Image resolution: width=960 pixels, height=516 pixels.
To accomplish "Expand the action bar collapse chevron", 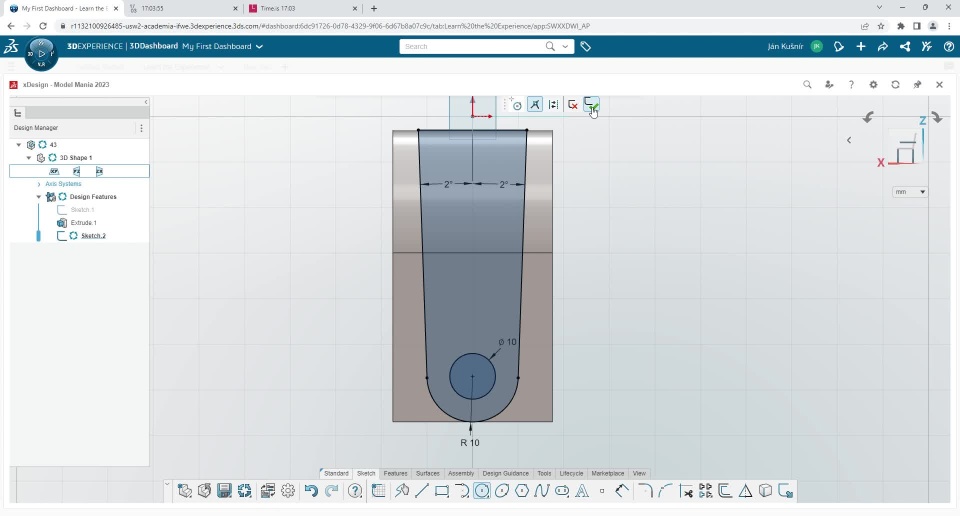I will click(x=167, y=484).
